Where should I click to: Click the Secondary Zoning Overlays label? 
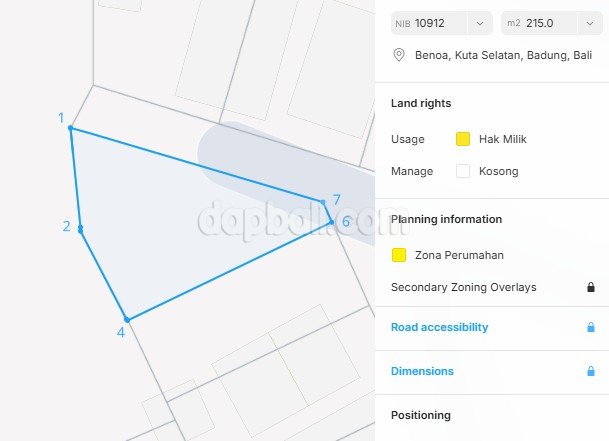click(463, 287)
